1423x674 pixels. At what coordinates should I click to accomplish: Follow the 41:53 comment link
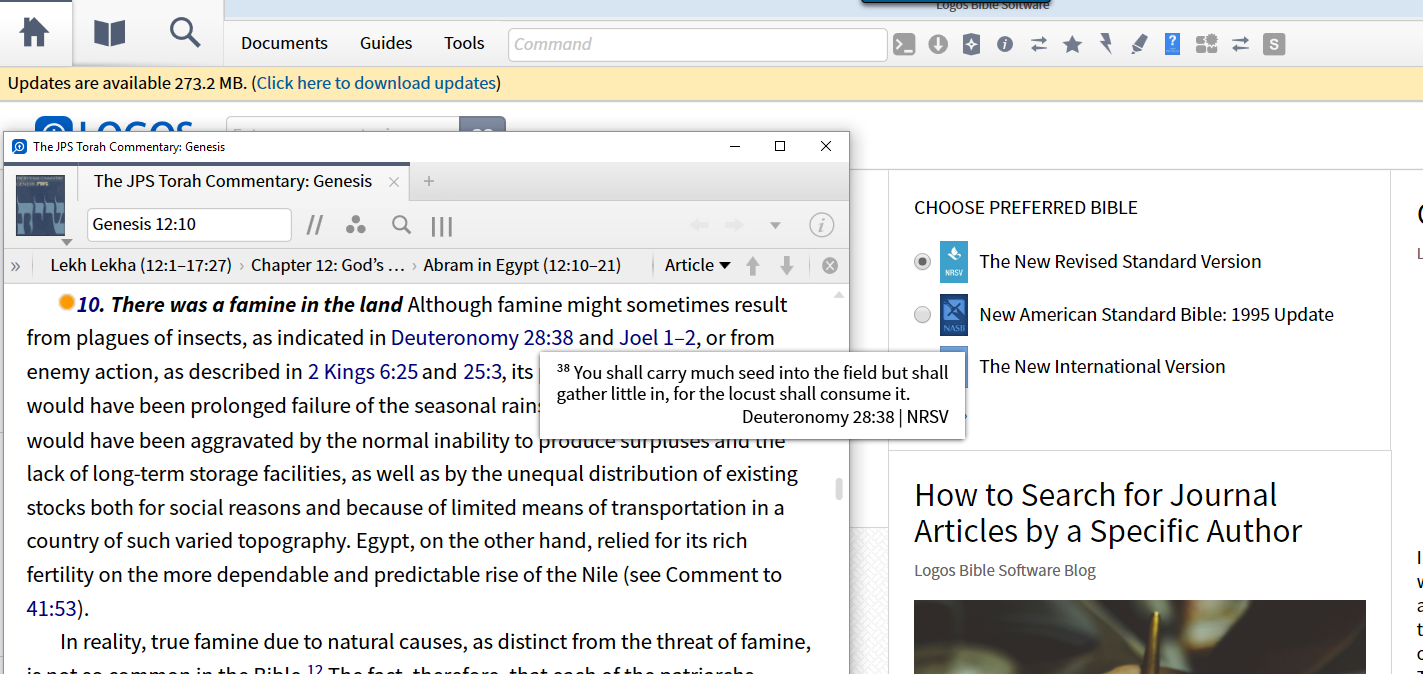pos(51,608)
